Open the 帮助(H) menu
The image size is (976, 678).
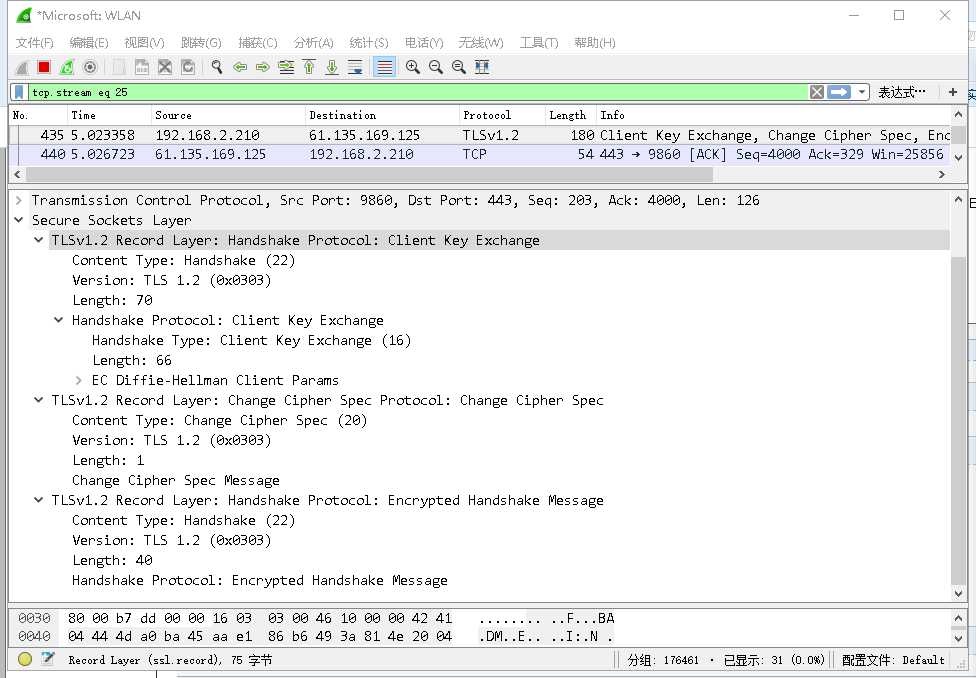(x=595, y=42)
